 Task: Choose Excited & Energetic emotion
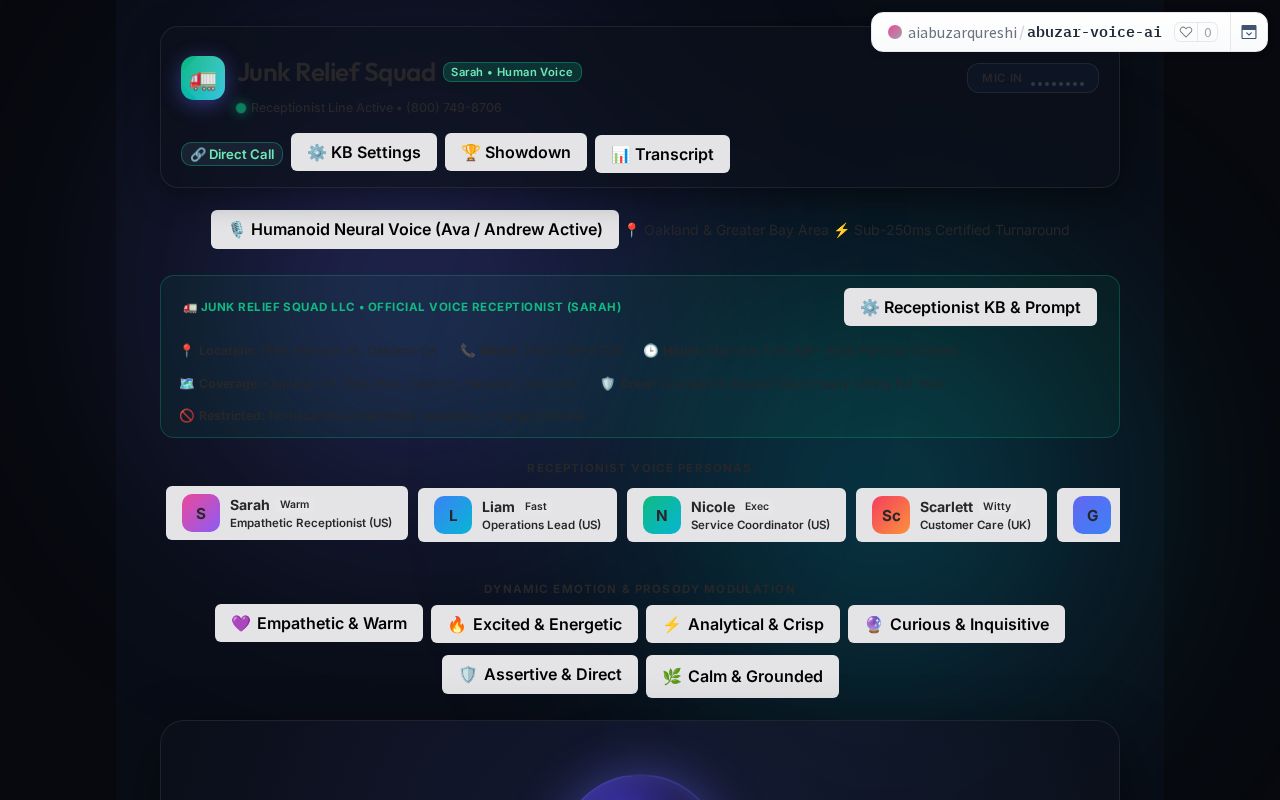click(534, 624)
